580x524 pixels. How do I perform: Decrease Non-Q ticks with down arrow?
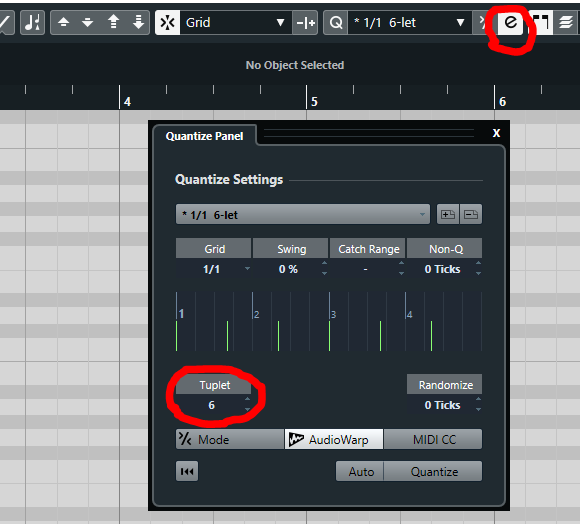coord(478,274)
